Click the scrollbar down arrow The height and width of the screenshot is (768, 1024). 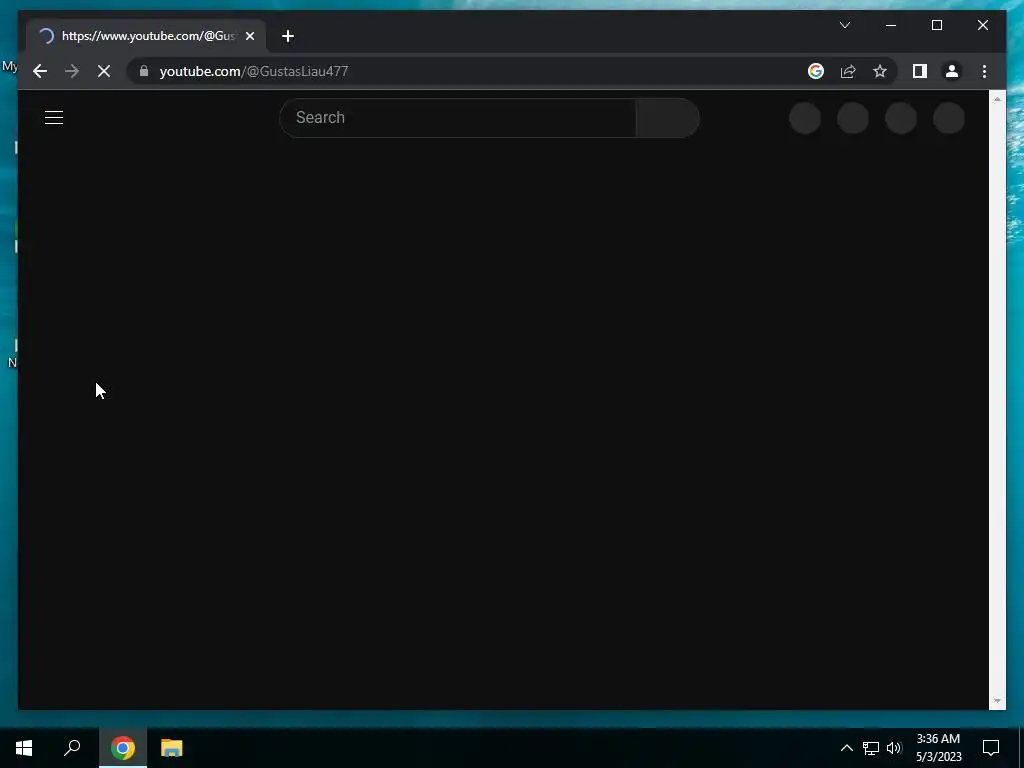tap(997, 701)
